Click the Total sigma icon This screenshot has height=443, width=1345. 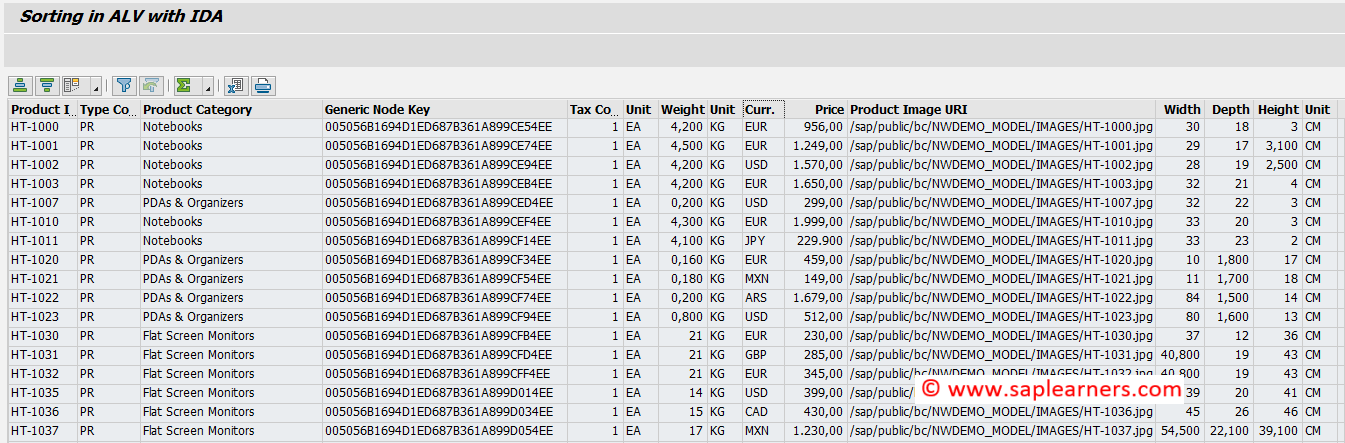(184, 85)
